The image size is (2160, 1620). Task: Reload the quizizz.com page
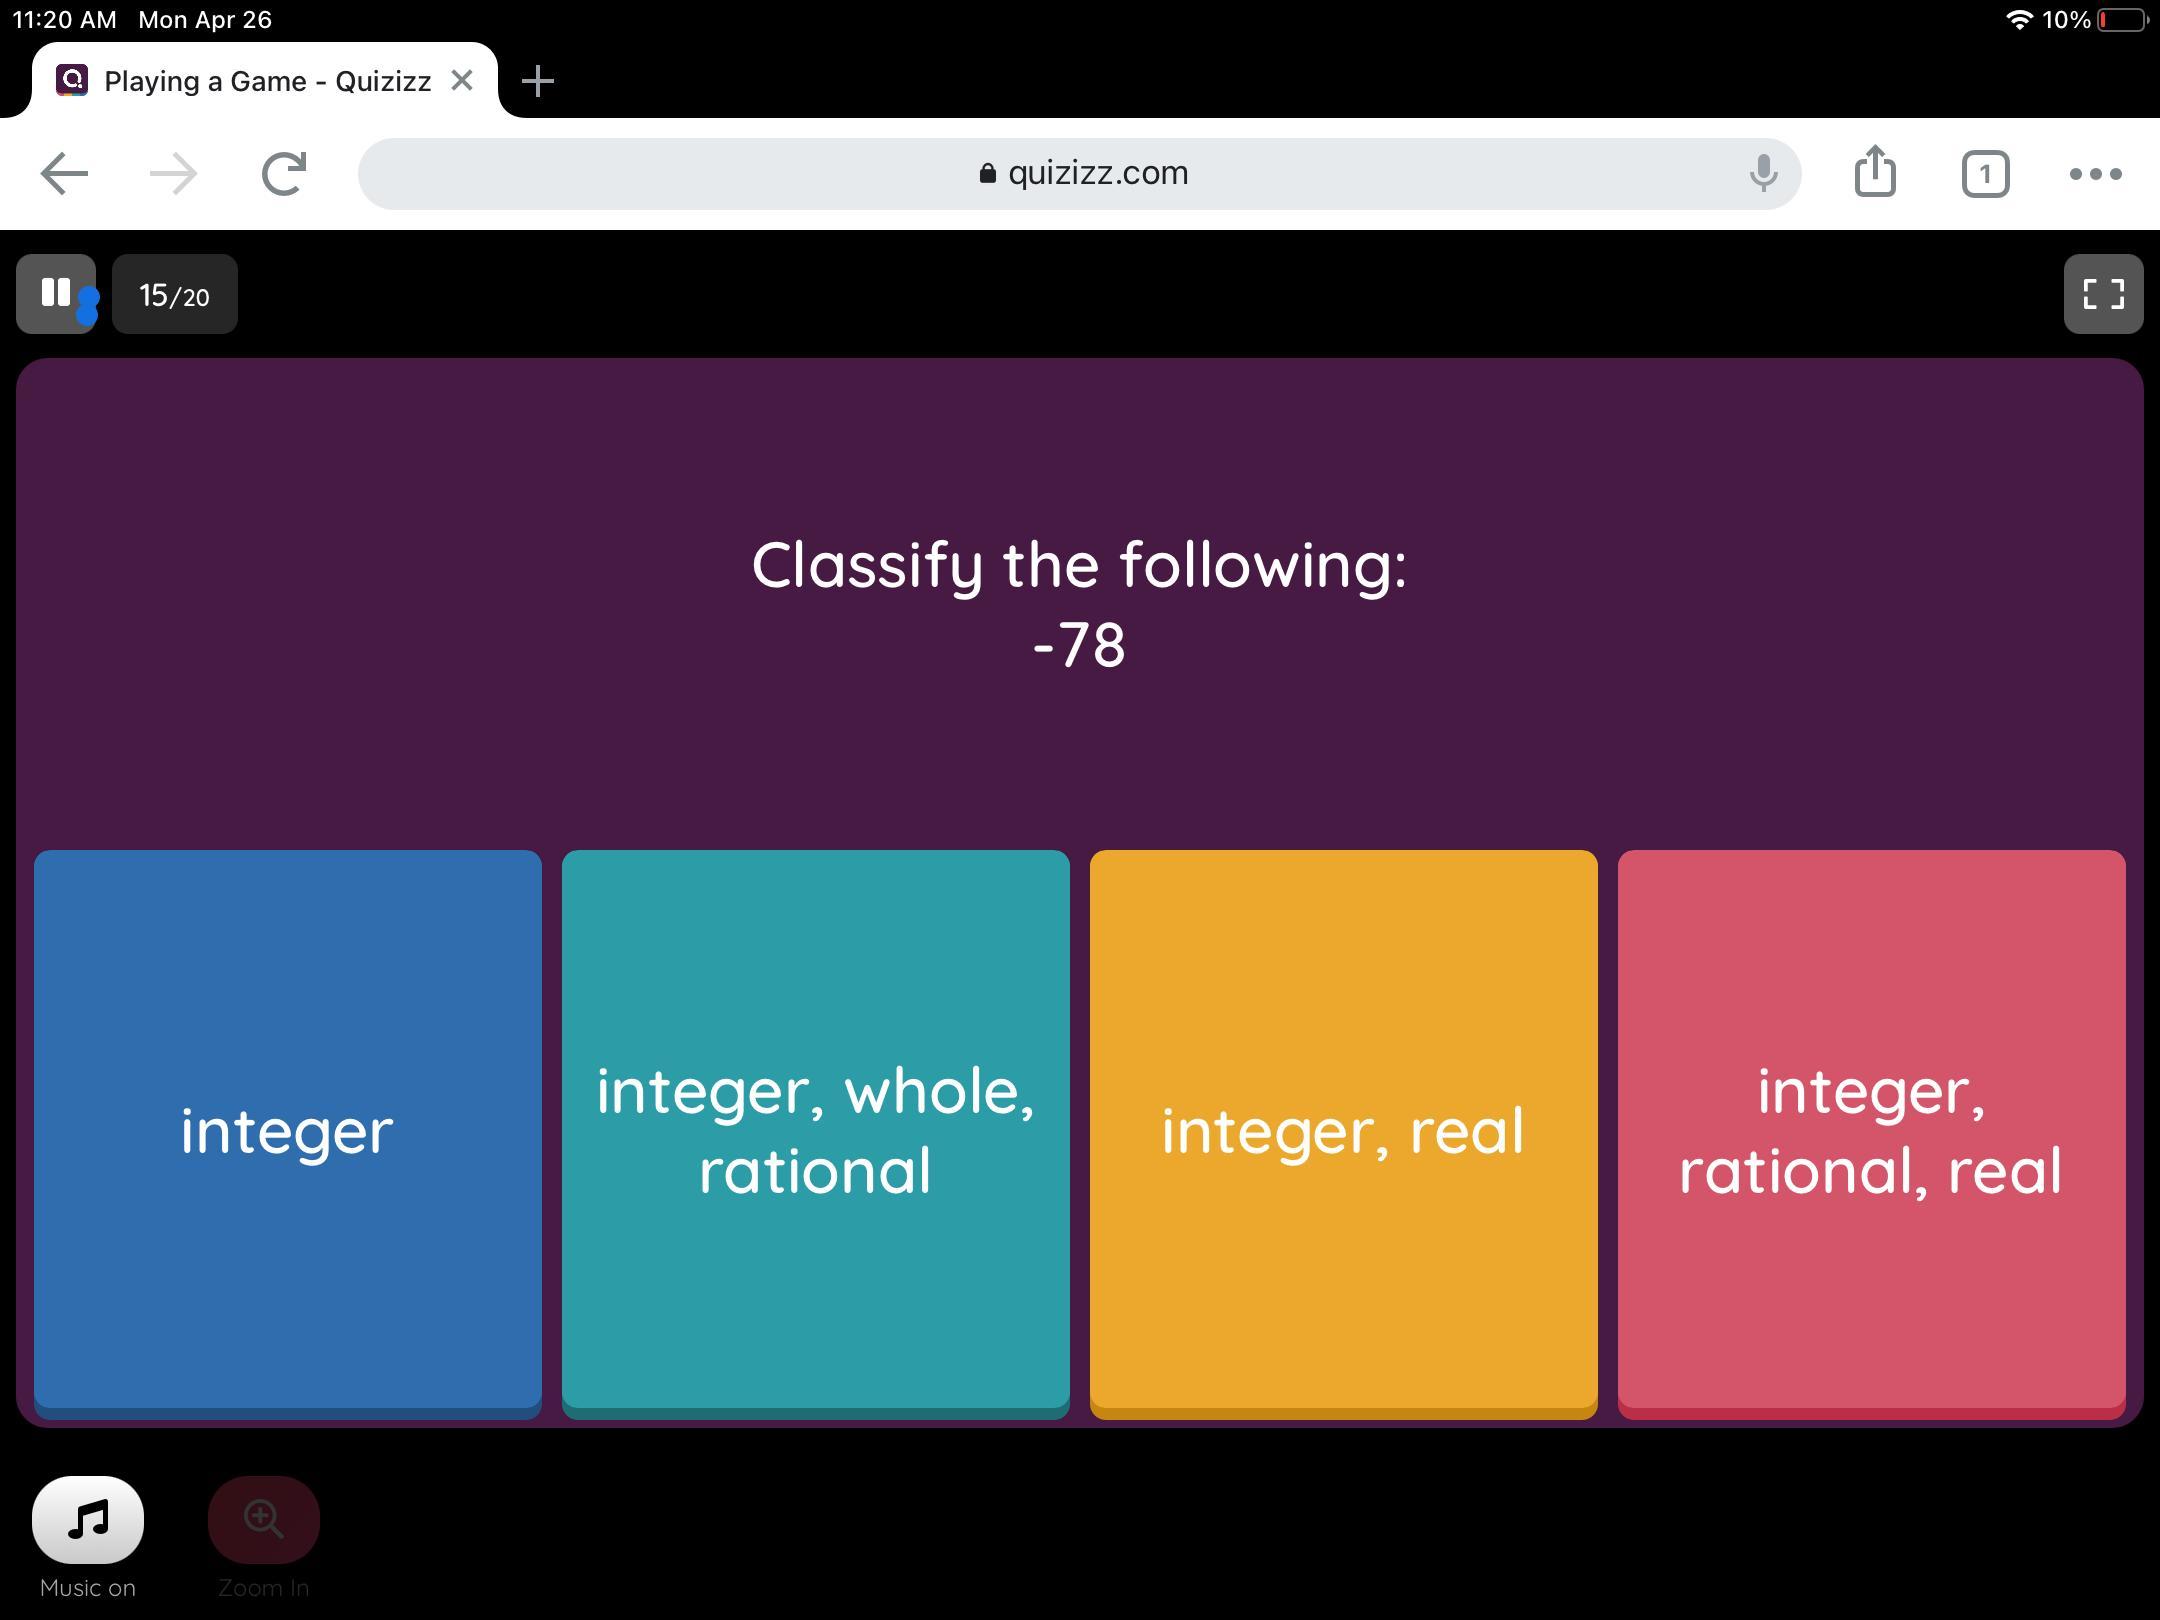(284, 174)
